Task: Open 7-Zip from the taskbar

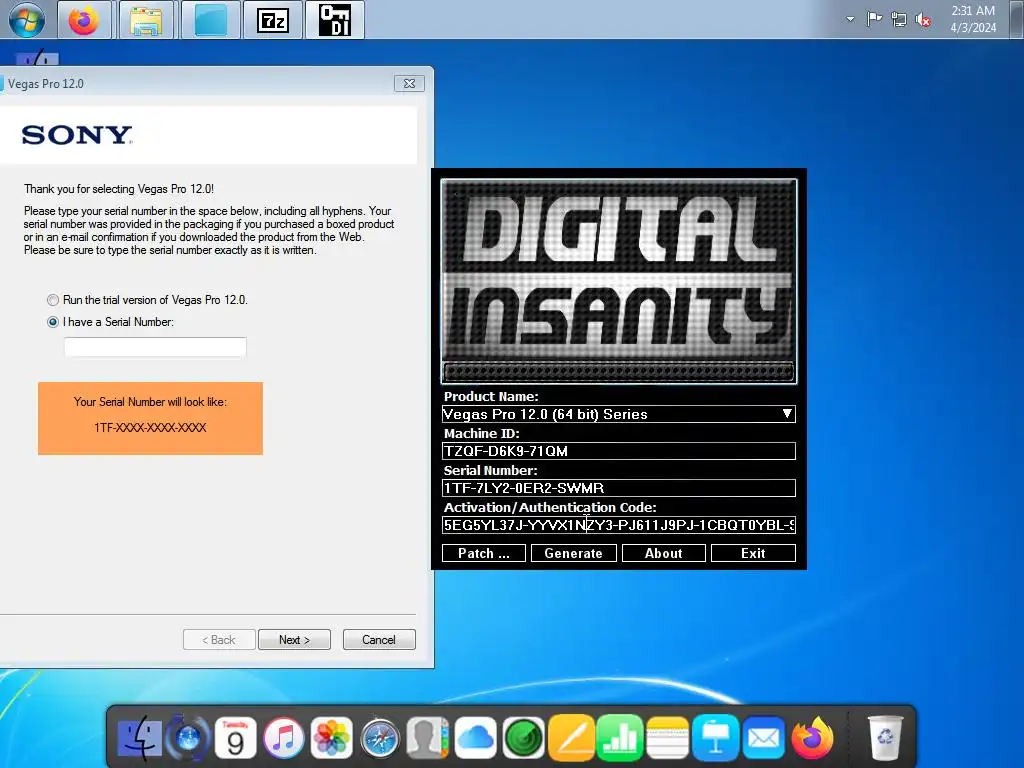Action: click(x=273, y=20)
